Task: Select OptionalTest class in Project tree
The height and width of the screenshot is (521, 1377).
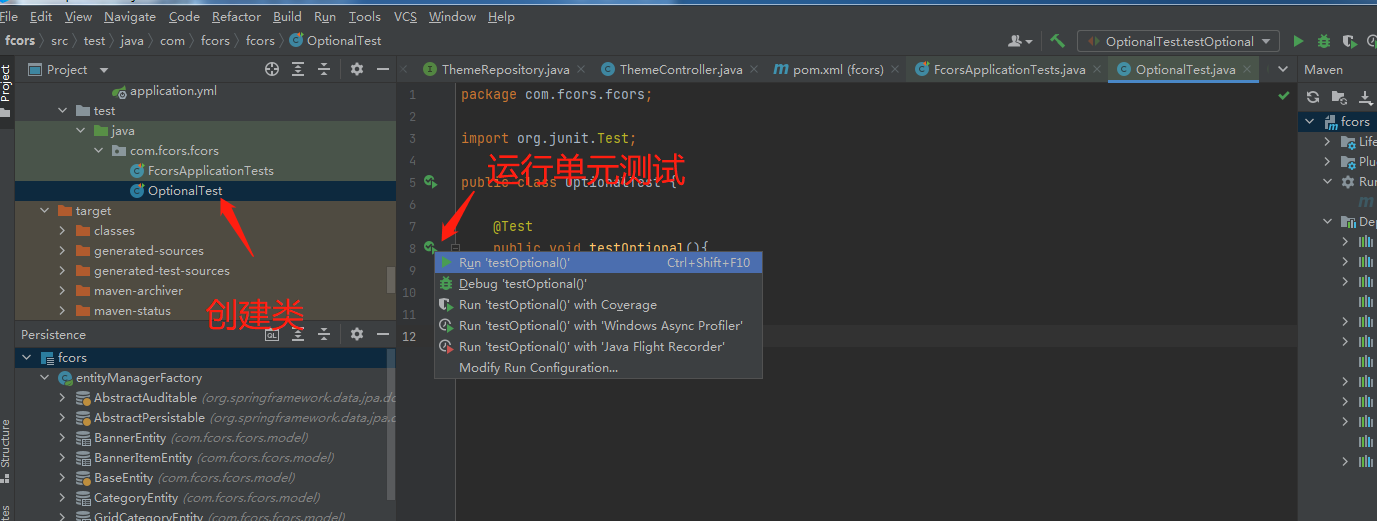Action: click(185, 191)
